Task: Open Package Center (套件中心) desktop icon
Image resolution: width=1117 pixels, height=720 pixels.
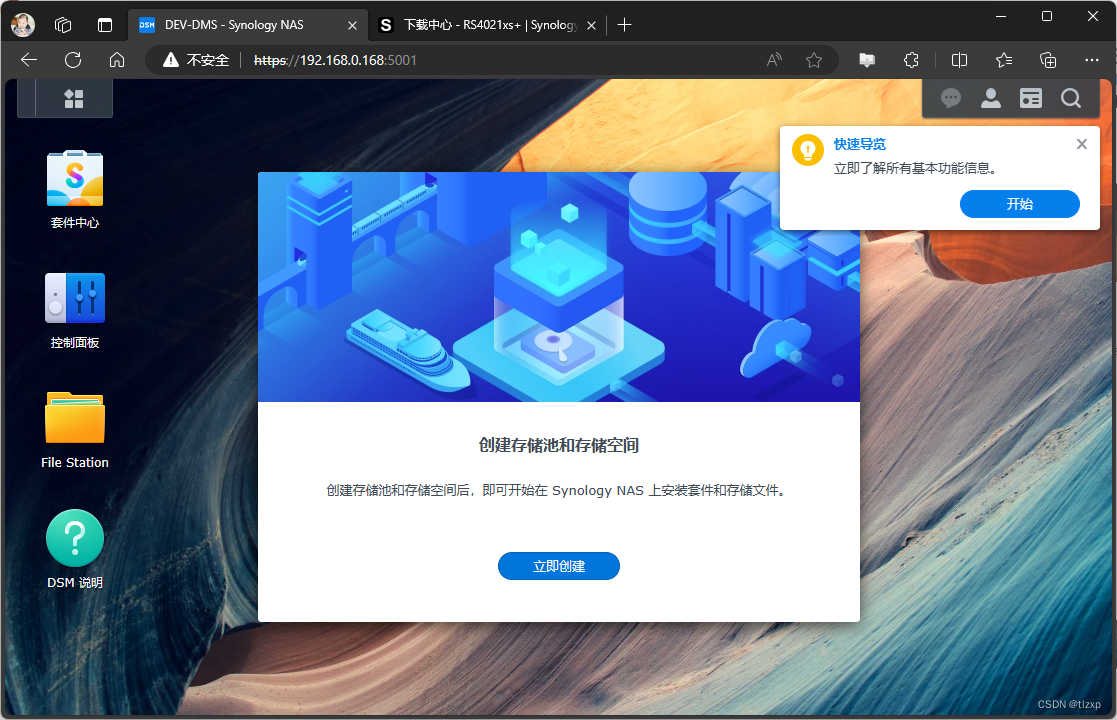Action: (75, 189)
